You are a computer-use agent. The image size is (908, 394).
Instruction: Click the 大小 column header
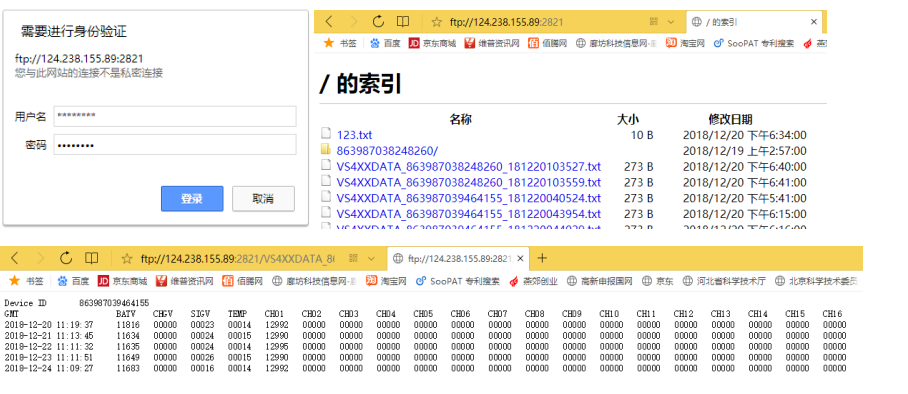tap(628, 119)
